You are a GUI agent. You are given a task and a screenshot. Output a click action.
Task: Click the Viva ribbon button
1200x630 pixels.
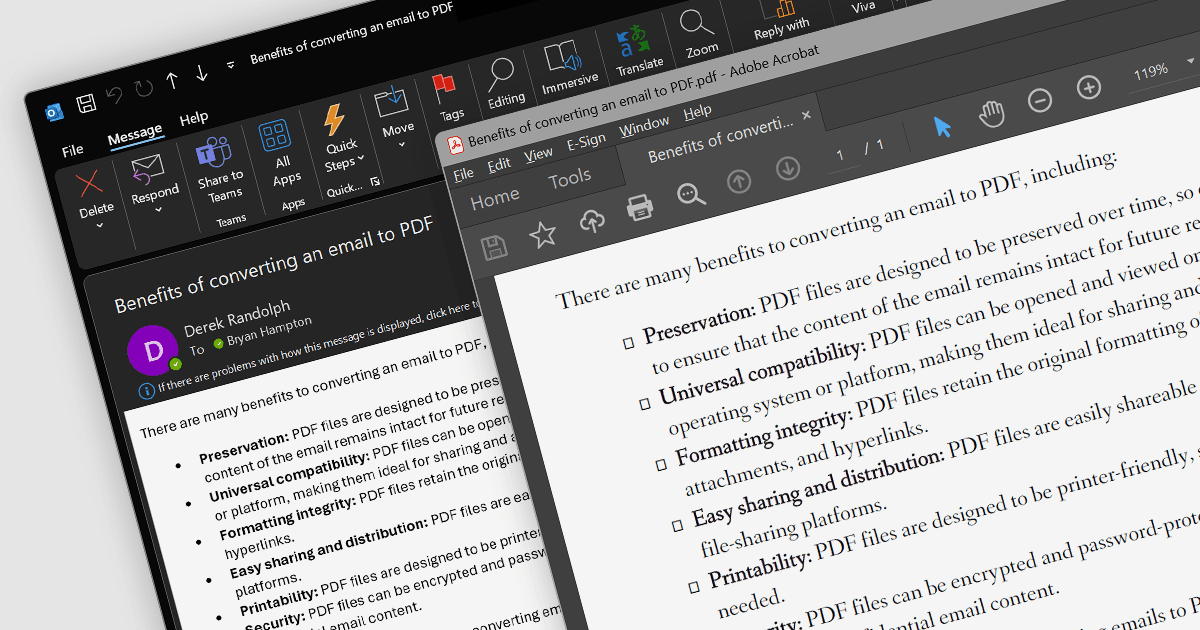tap(864, 6)
